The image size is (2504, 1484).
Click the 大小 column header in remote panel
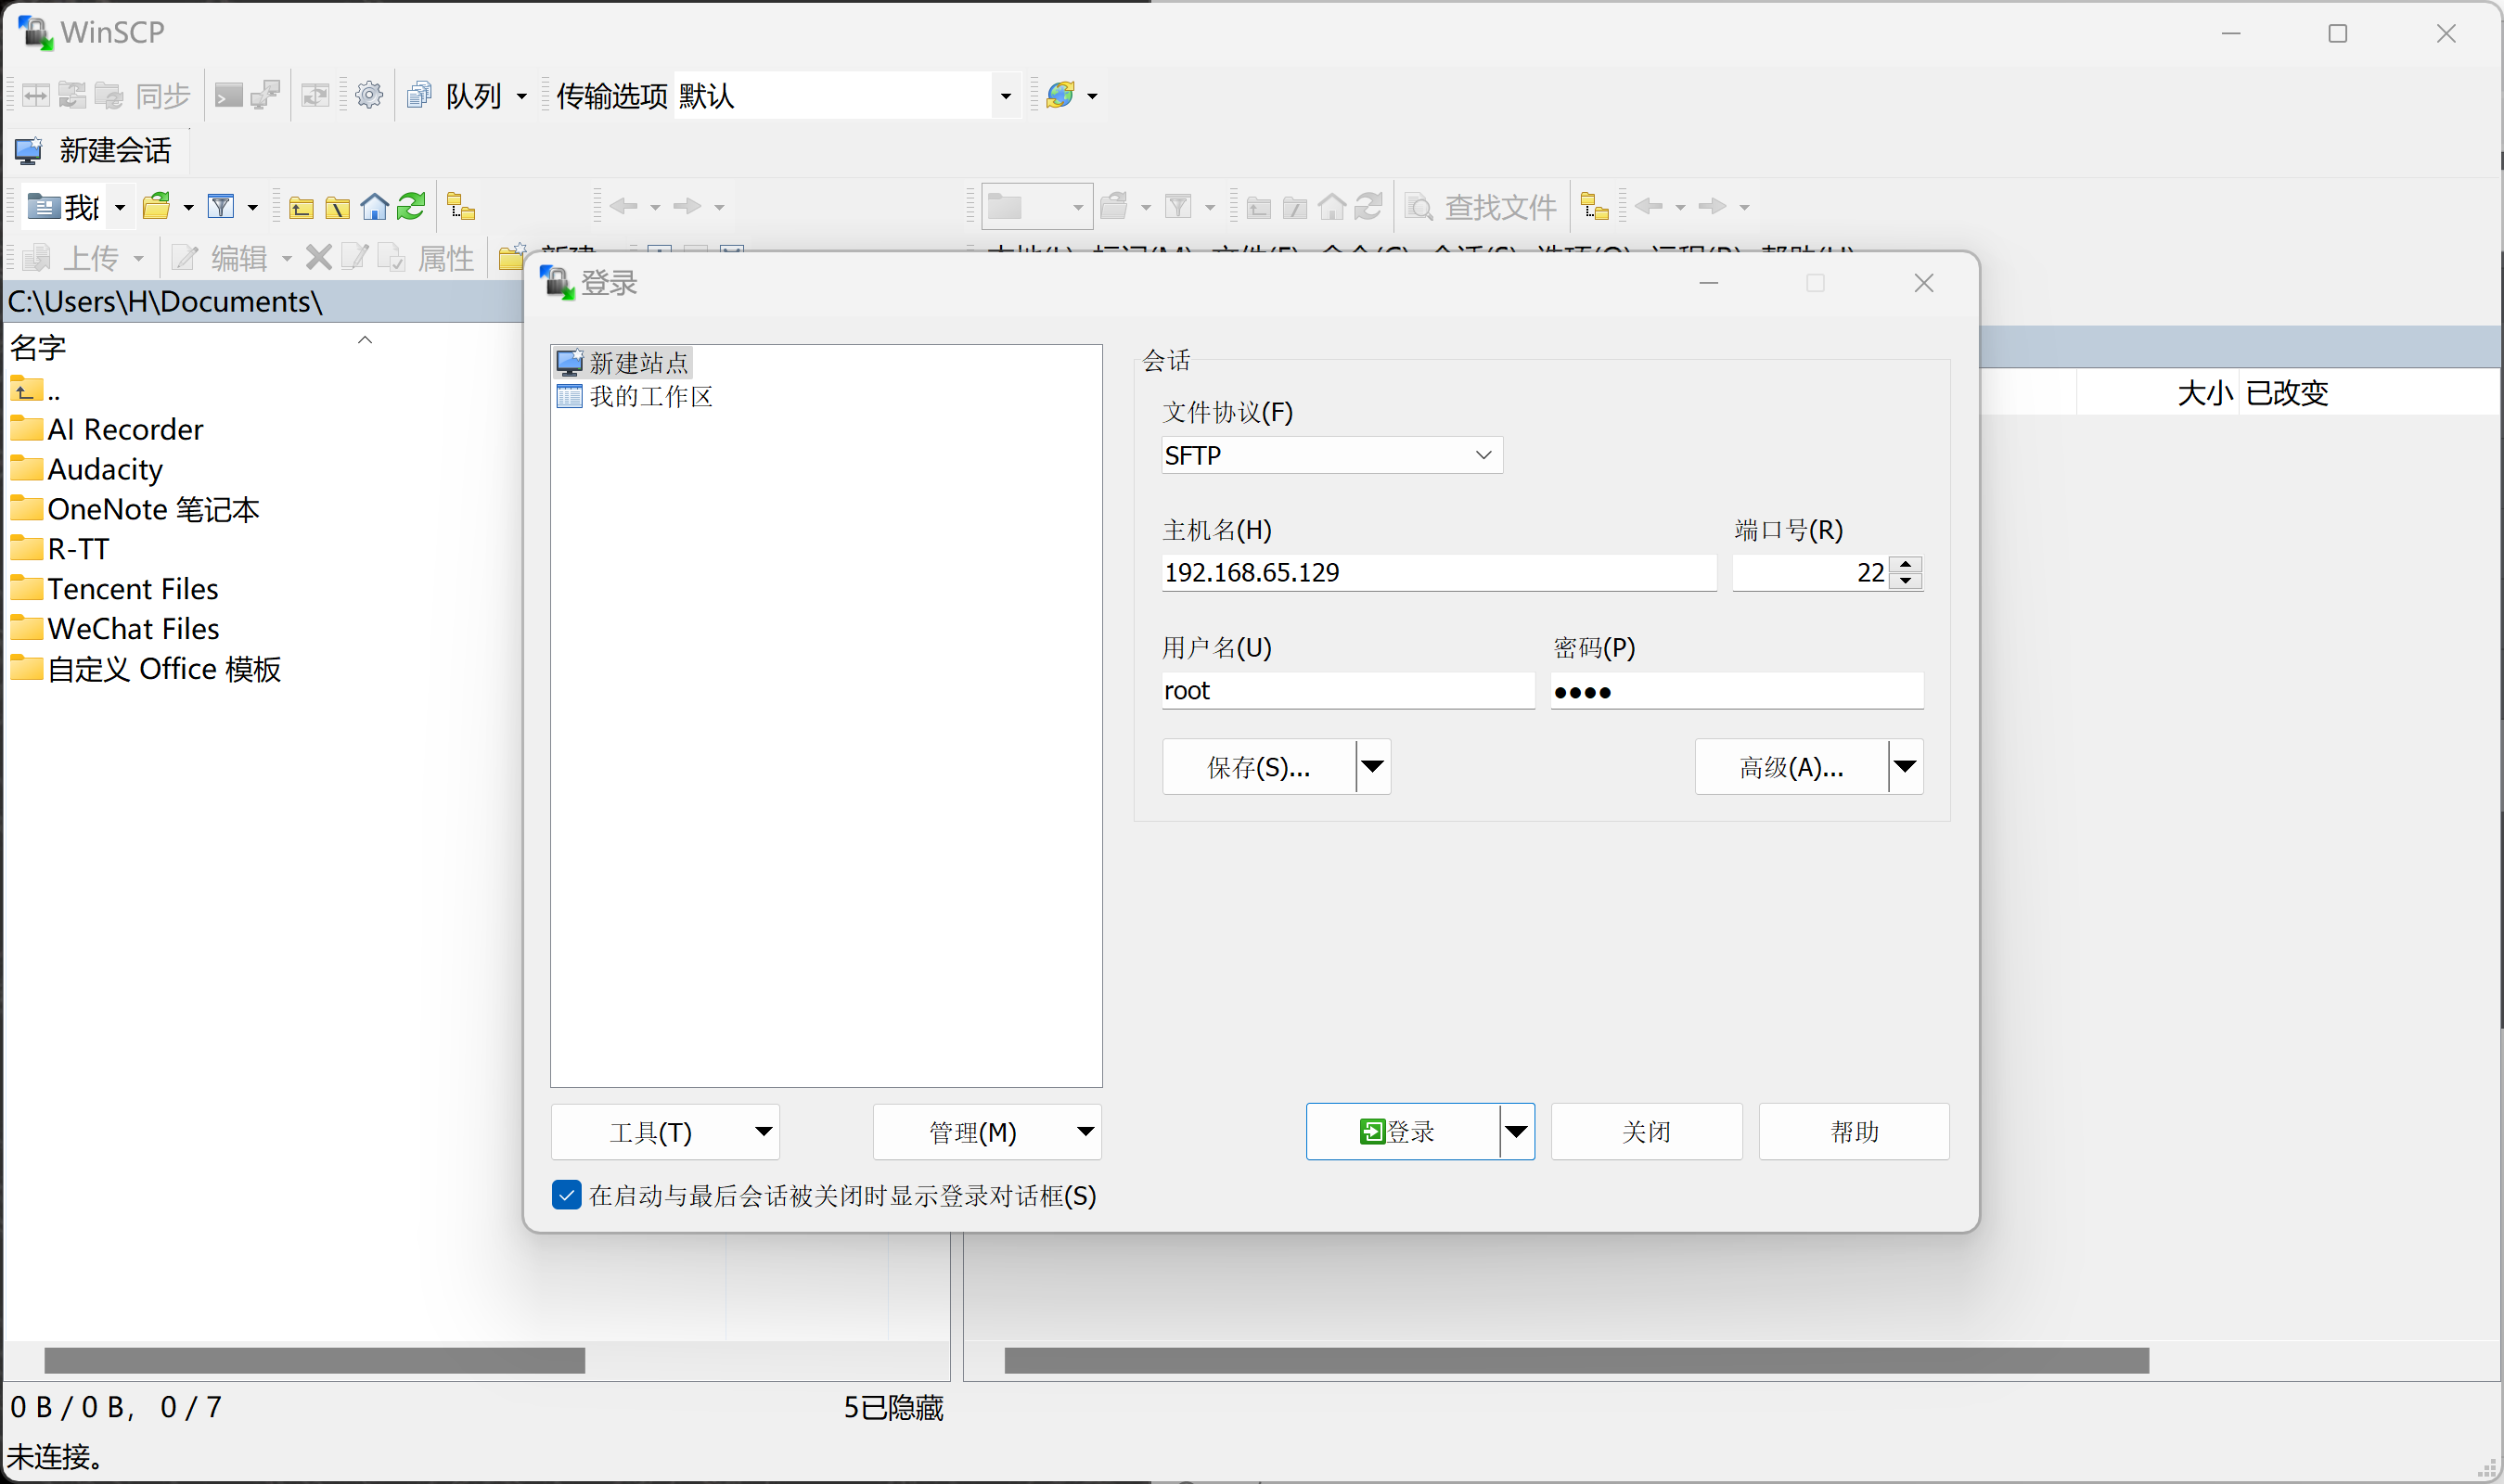click(2204, 392)
